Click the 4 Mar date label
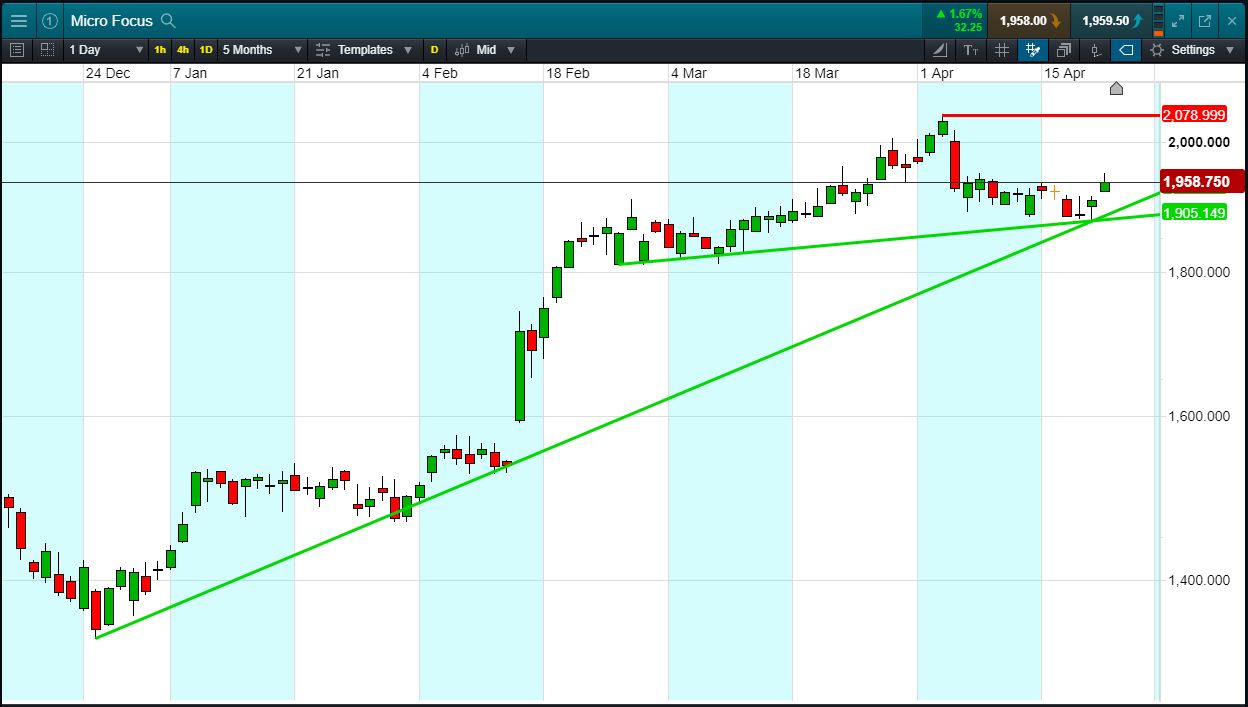 pyautogui.click(x=688, y=73)
